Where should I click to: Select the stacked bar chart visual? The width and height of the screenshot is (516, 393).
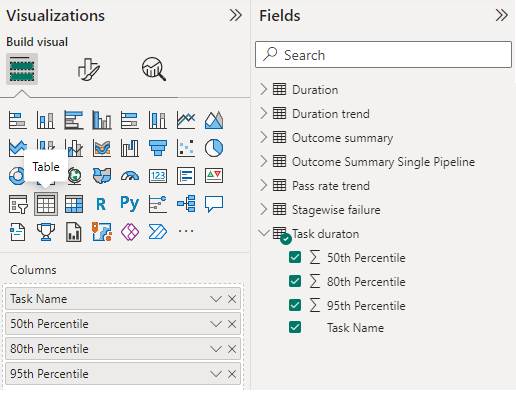(x=18, y=120)
